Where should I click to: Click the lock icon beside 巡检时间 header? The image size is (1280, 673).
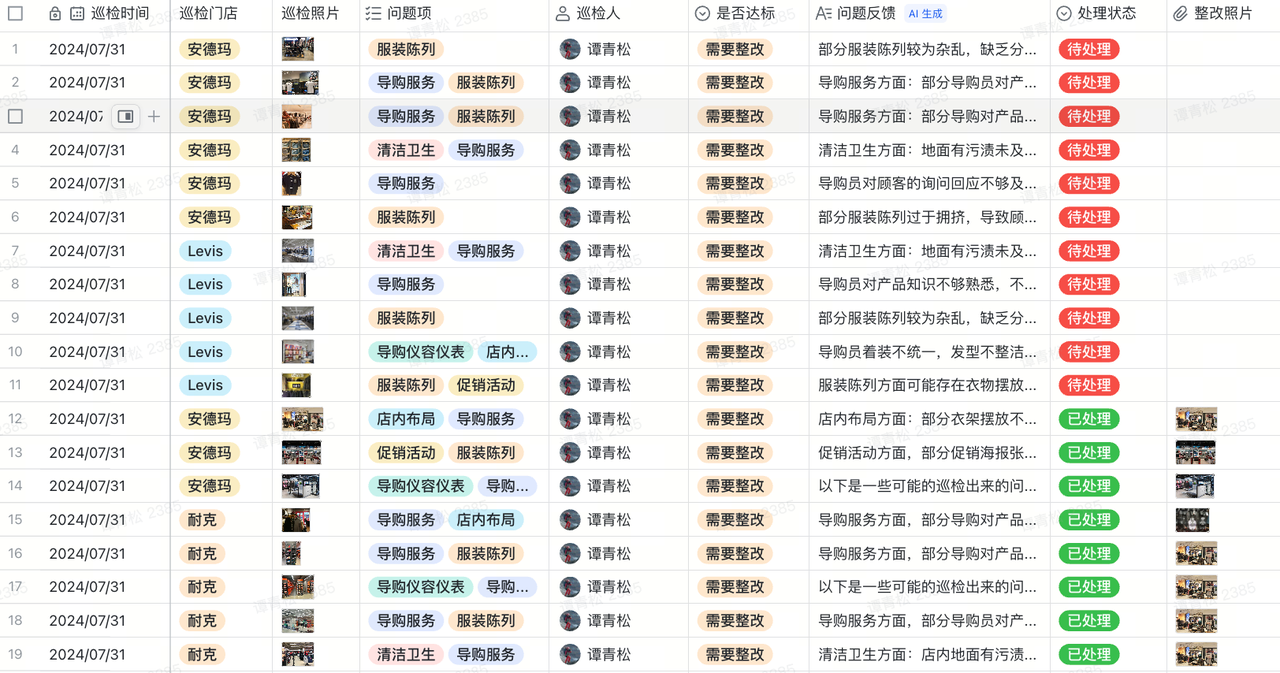pyautogui.click(x=55, y=14)
